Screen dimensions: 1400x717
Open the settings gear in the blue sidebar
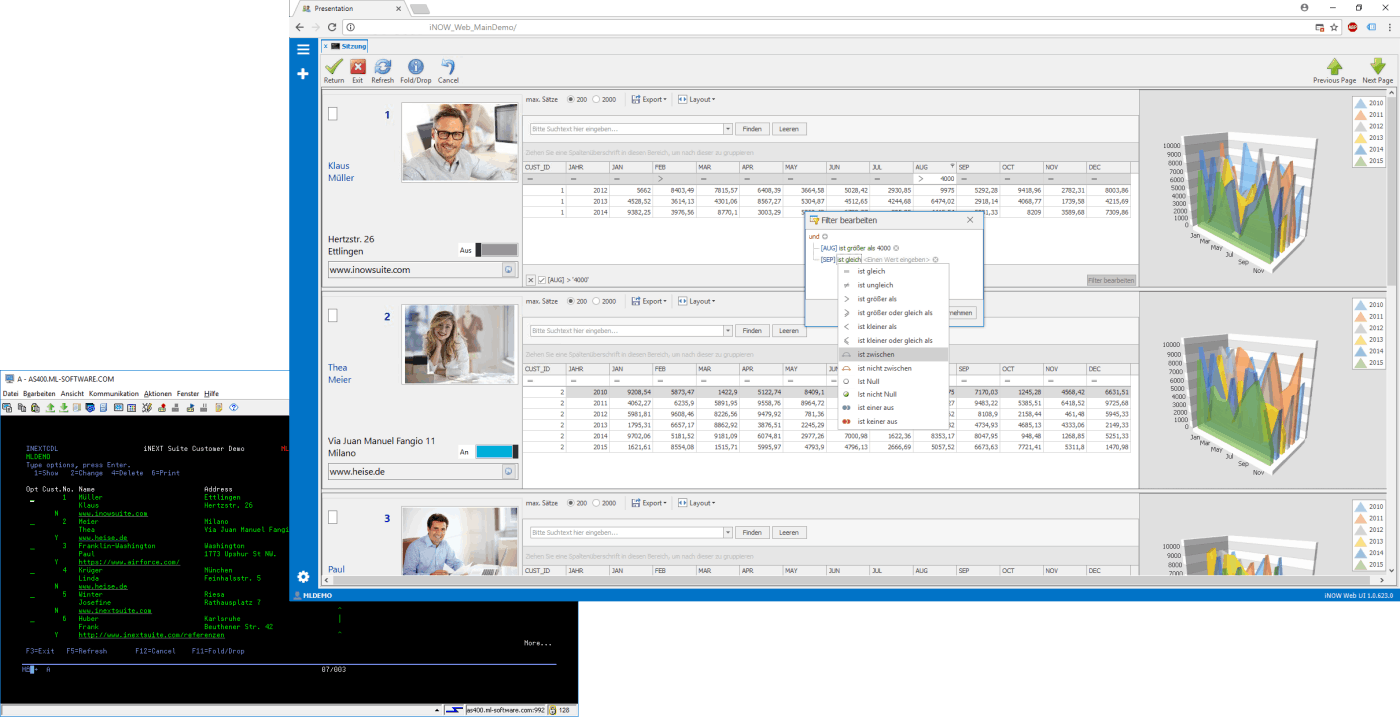click(303, 577)
